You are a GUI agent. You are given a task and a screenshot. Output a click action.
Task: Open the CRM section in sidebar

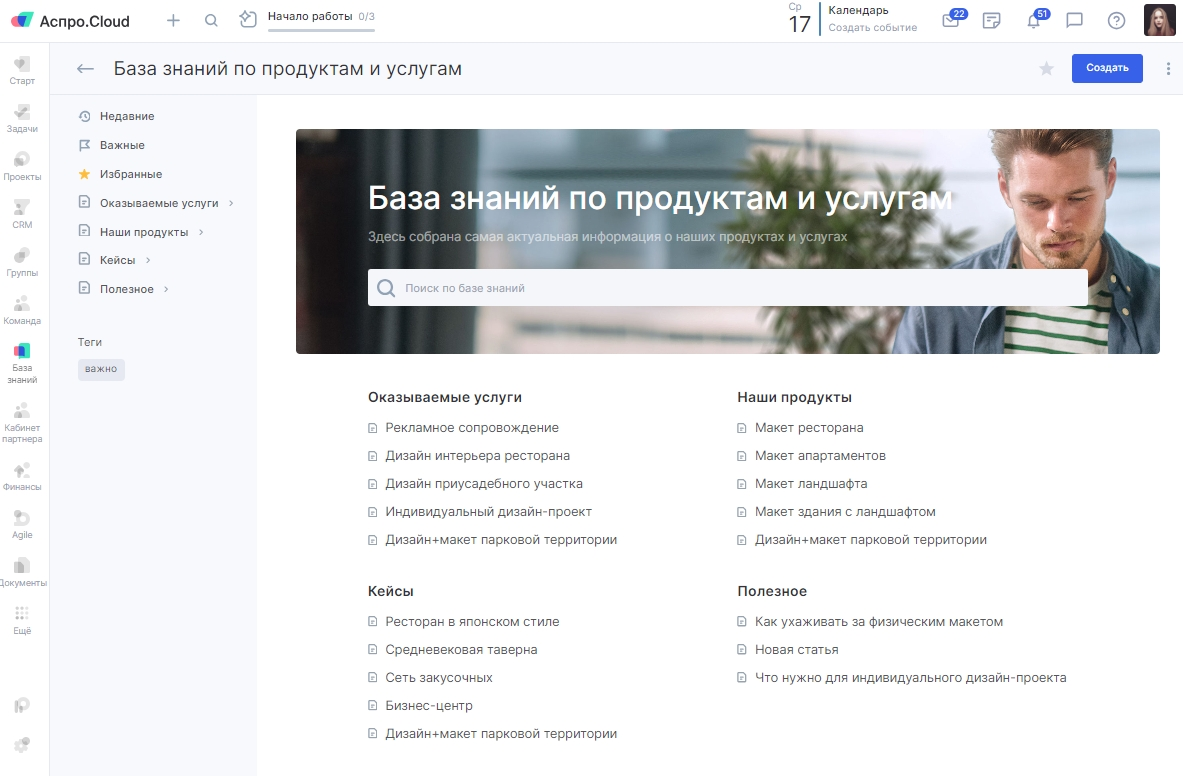(22, 214)
